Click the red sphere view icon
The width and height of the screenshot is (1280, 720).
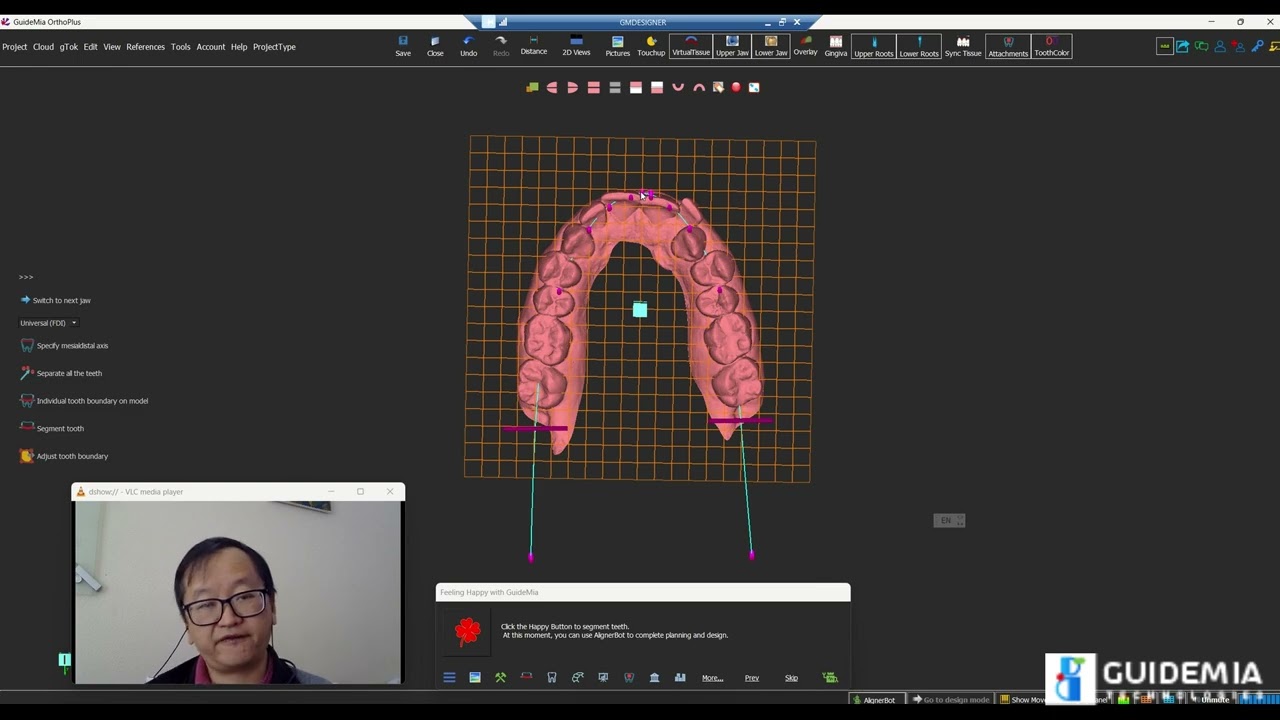point(736,88)
